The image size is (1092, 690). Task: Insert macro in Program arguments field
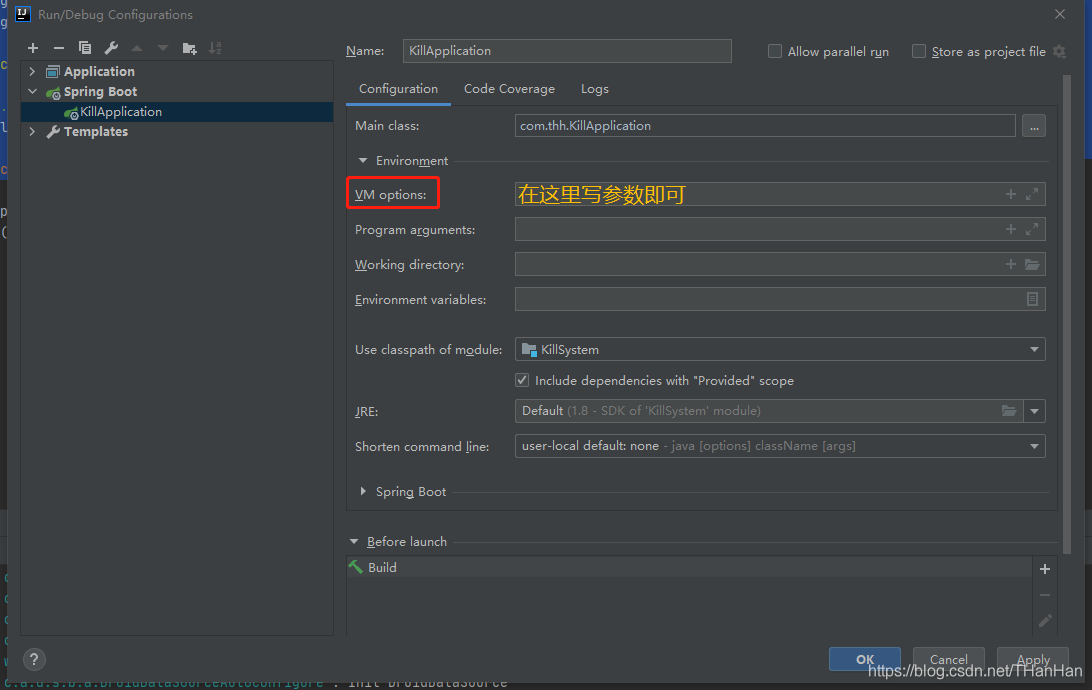(x=1011, y=229)
